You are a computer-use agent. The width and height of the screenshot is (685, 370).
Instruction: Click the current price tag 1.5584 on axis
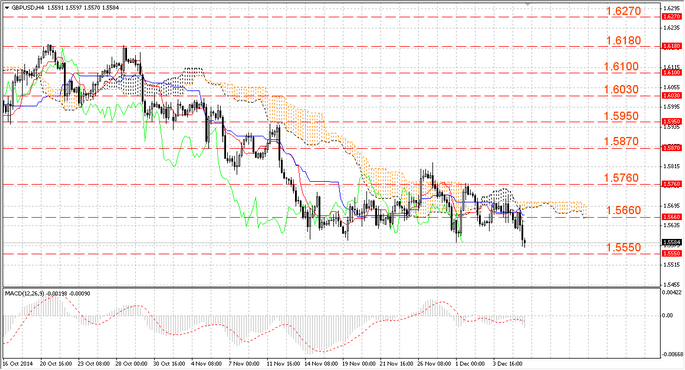672,242
